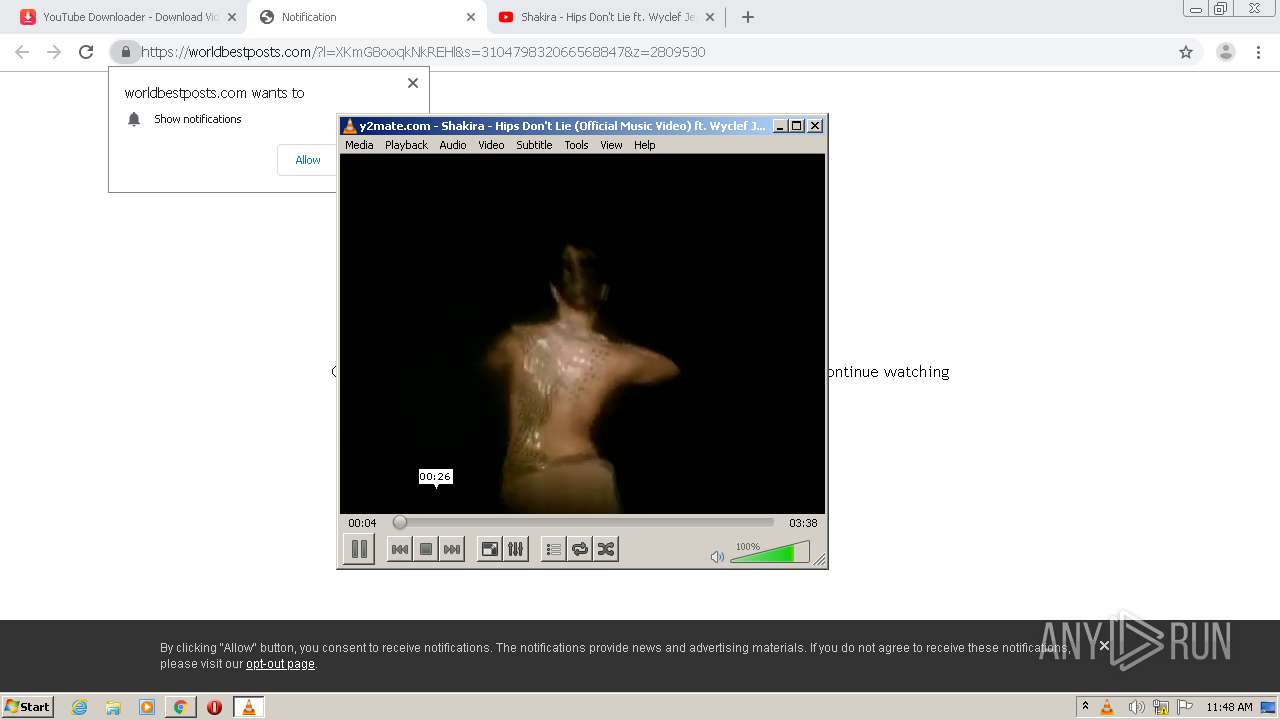Click the taskbar clock 11:48 AM
The image size is (1280, 720).
[x=1229, y=707]
